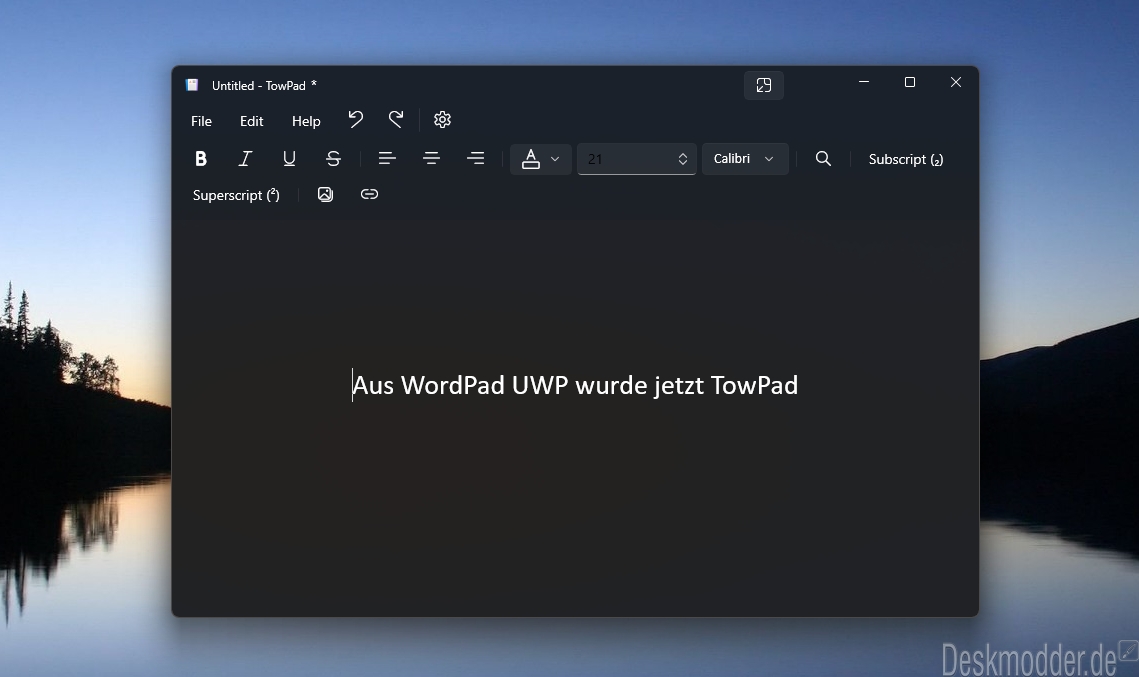Apply the font color button
The height and width of the screenshot is (677, 1139).
[531, 158]
